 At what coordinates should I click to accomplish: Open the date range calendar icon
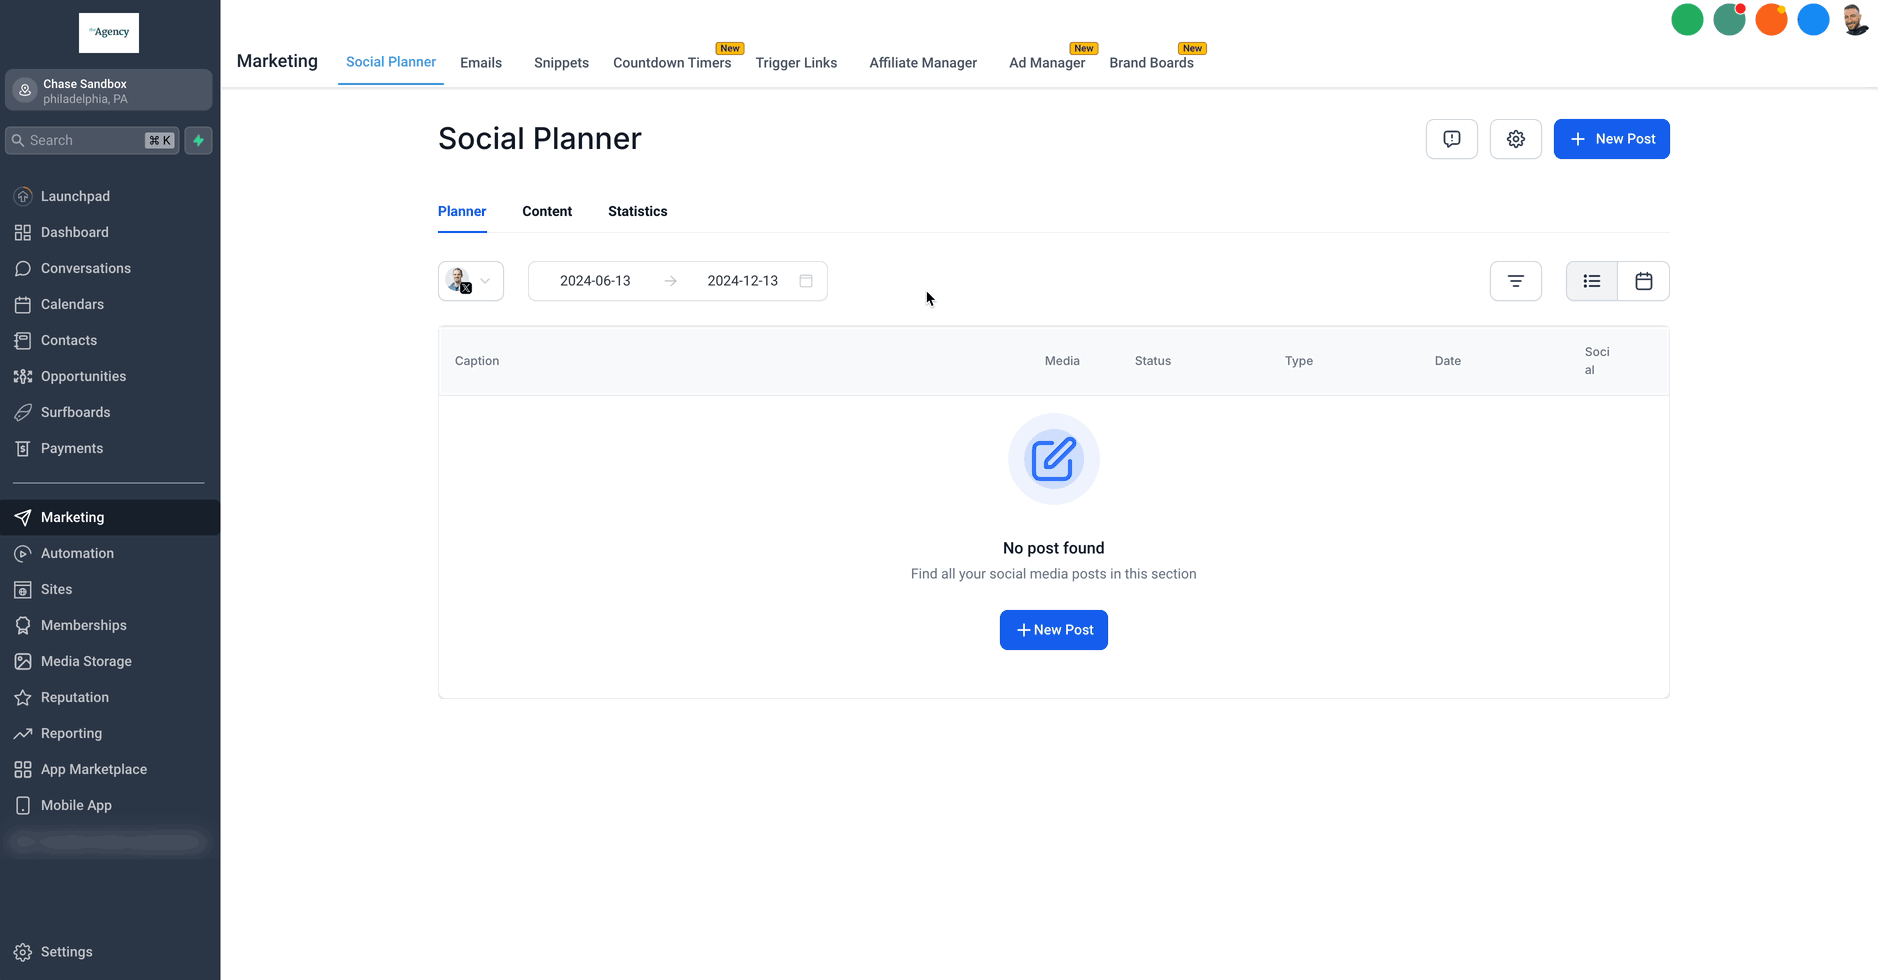(x=806, y=281)
